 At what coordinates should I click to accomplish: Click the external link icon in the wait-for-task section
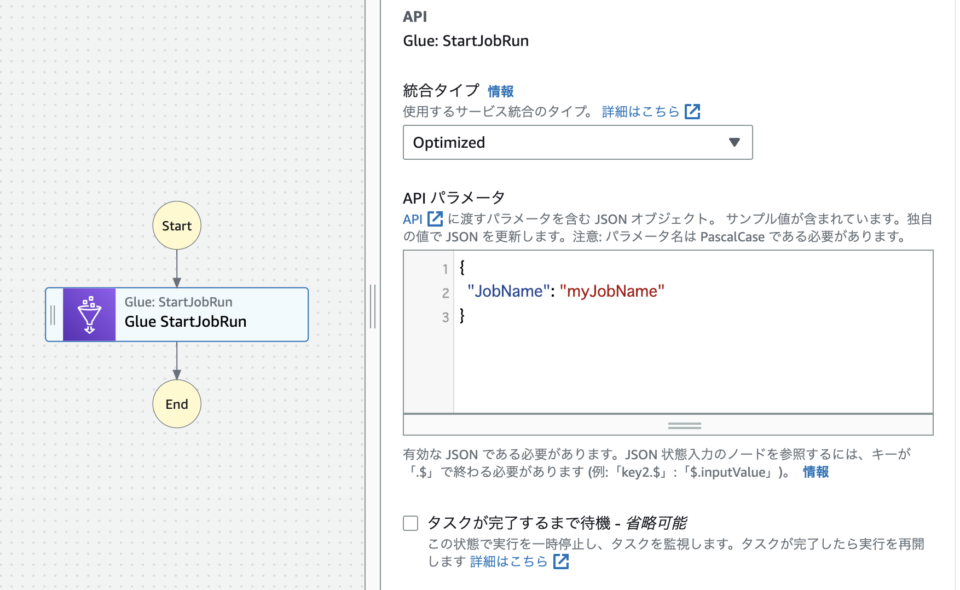[563, 561]
